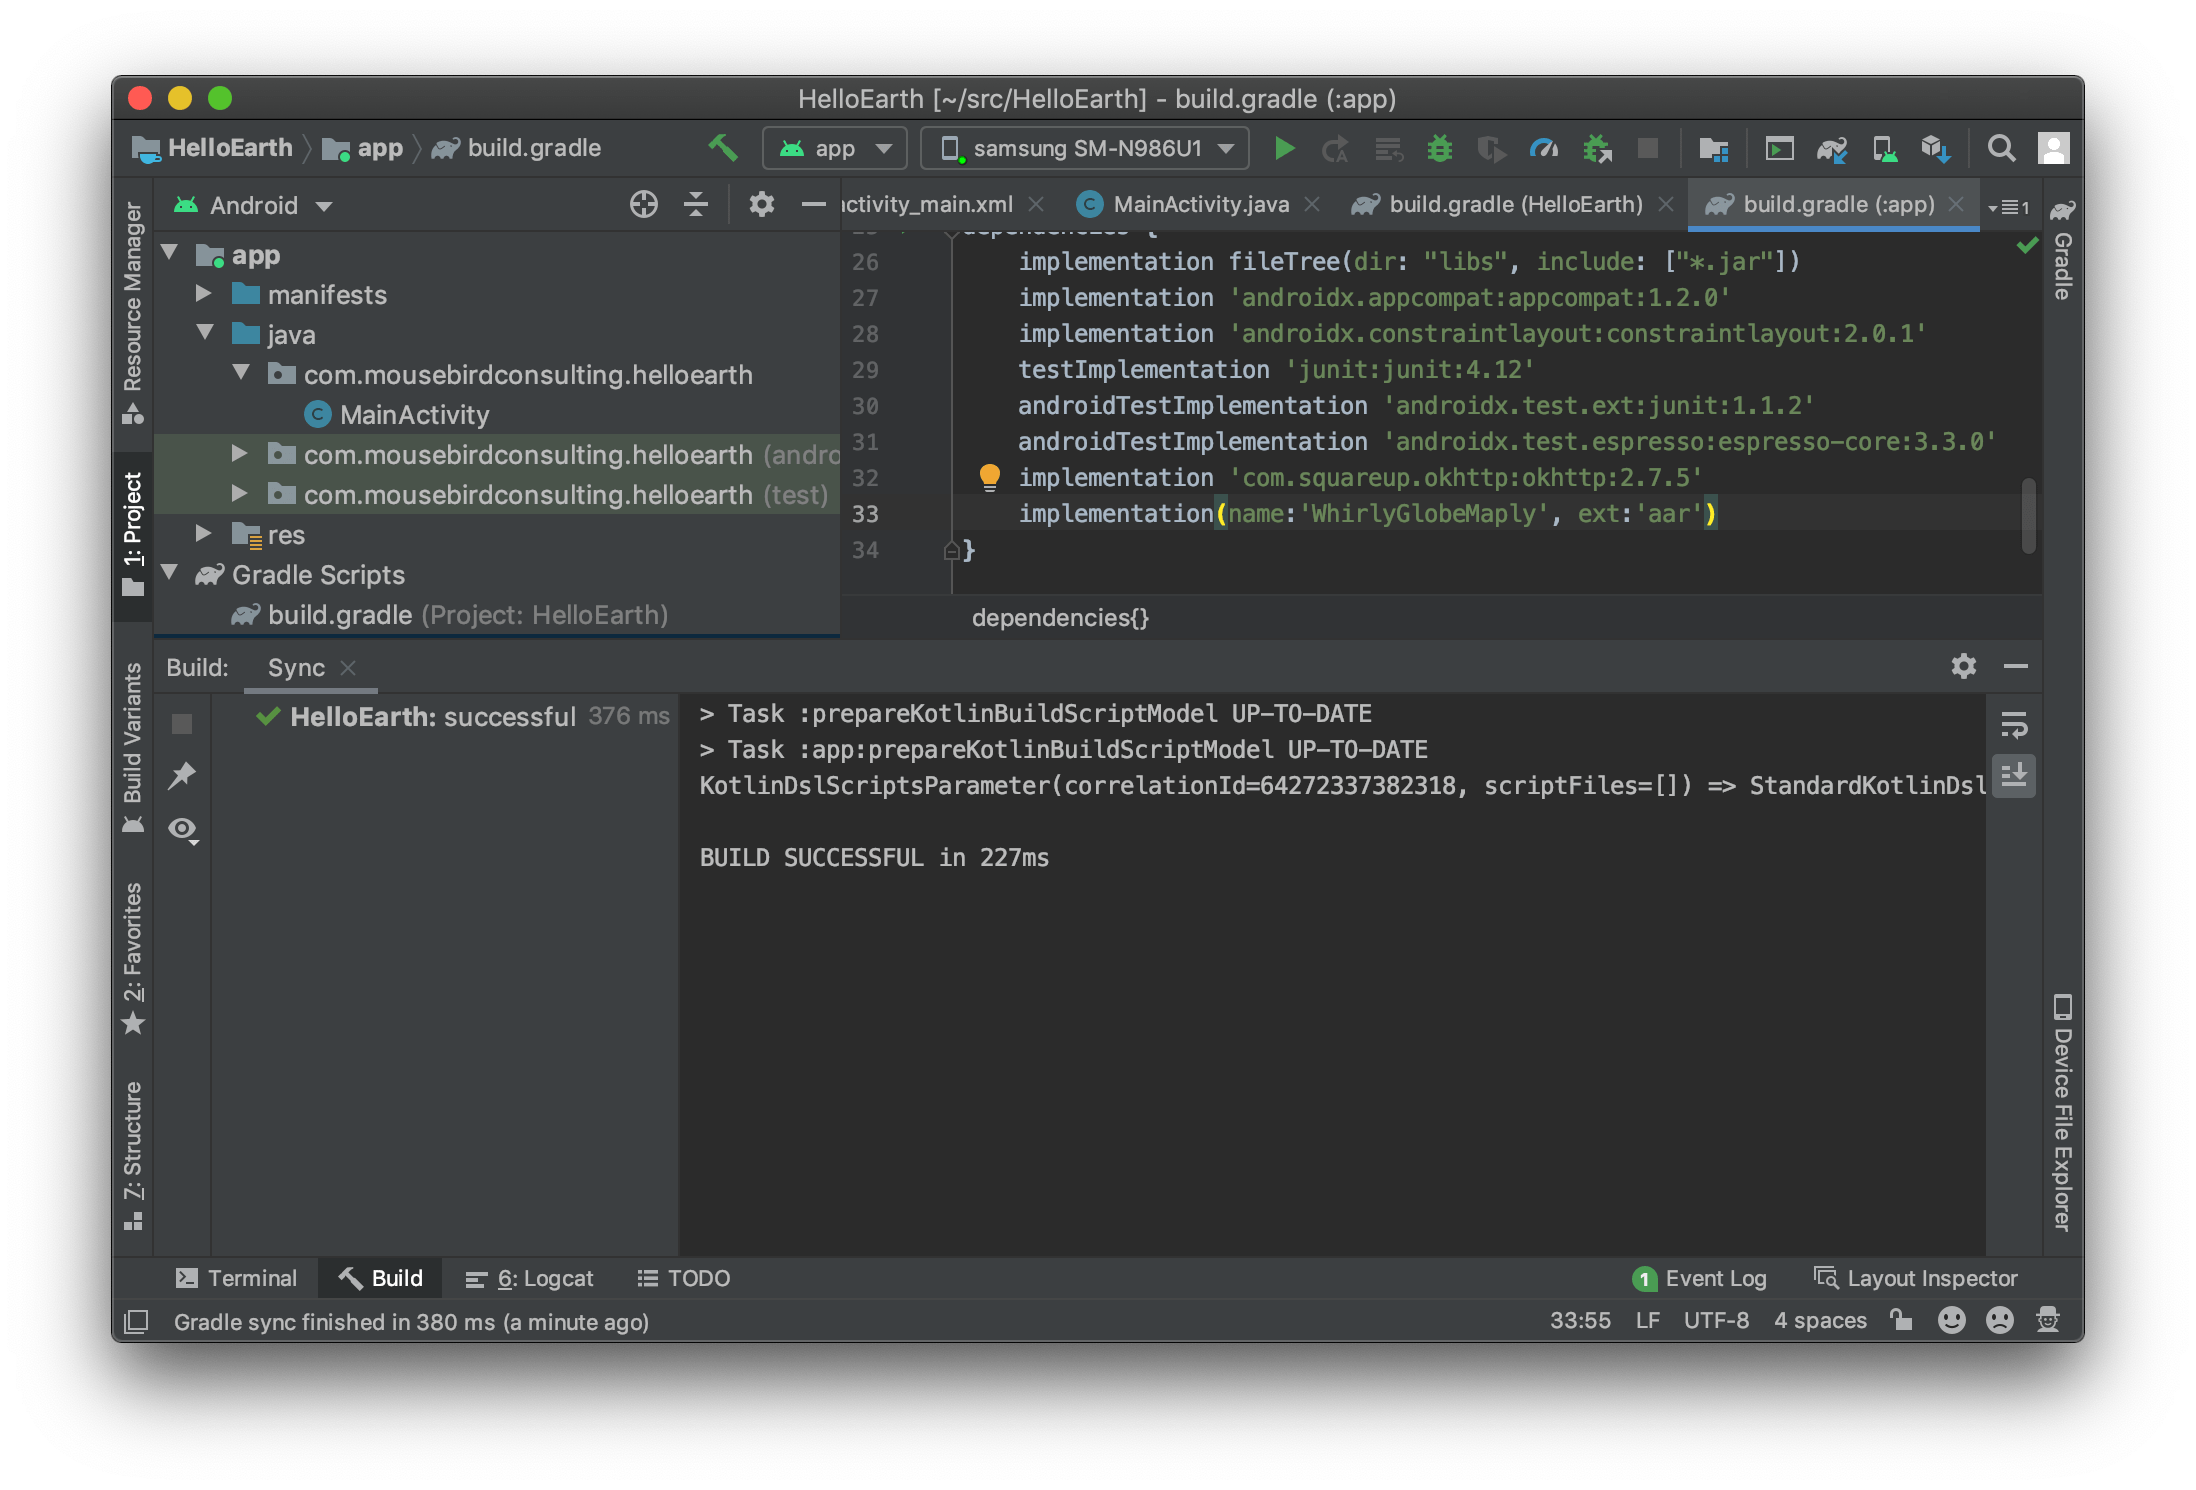Viewport: 2196px width, 1490px height.
Task: Open Build panel settings gear
Action: point(1963,666)
